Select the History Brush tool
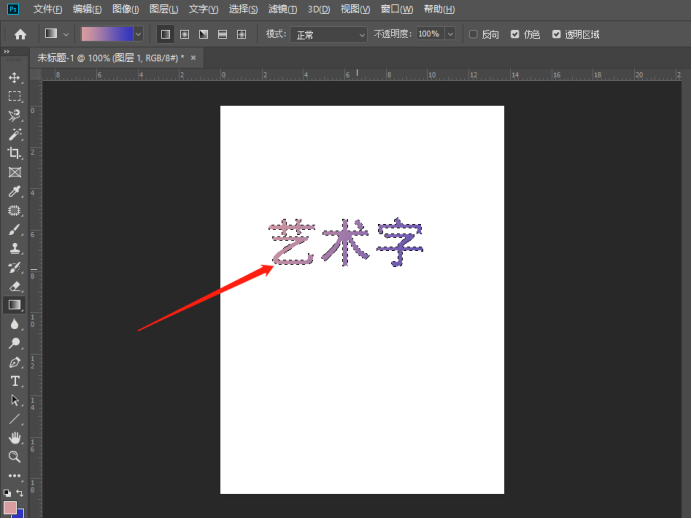 [x=14, y=267]
